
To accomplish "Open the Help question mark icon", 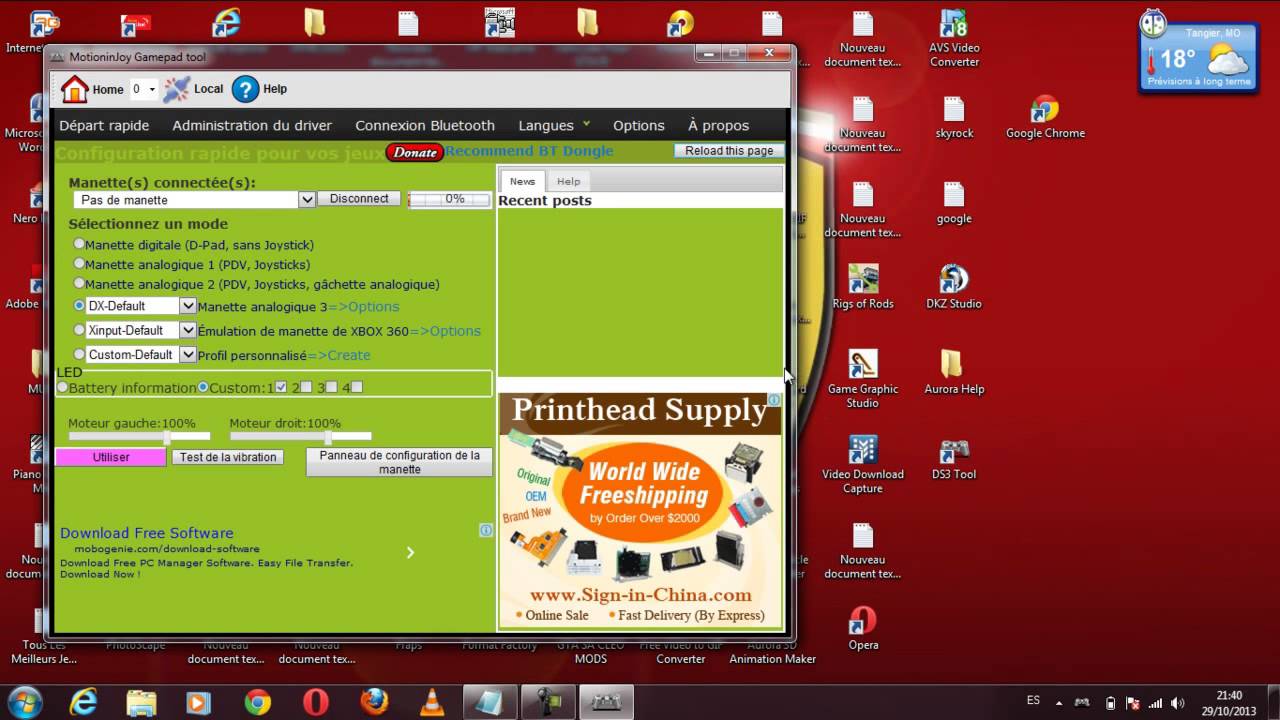I will [x=245, y=89].
